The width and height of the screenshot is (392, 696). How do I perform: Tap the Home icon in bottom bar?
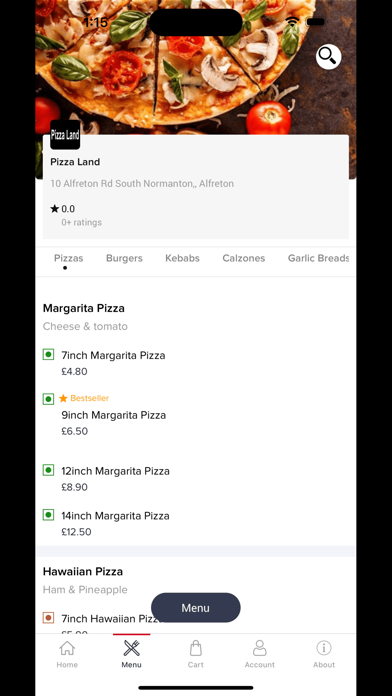click(67, 648)
